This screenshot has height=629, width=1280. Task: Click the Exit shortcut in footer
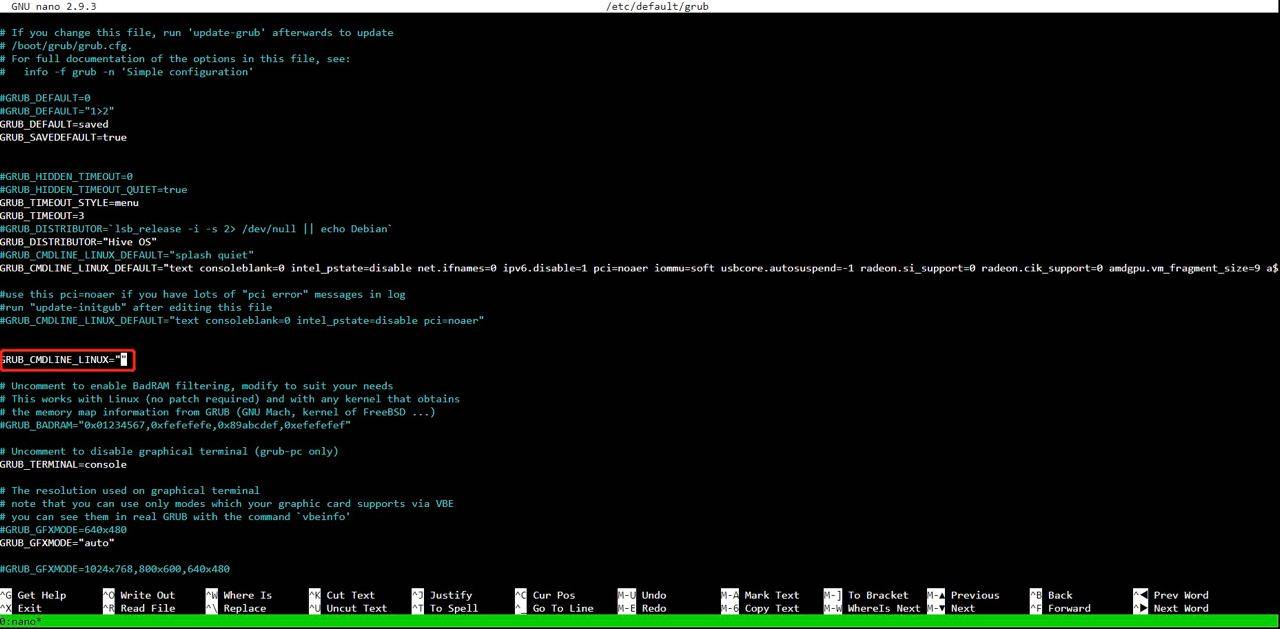[29, 608]
